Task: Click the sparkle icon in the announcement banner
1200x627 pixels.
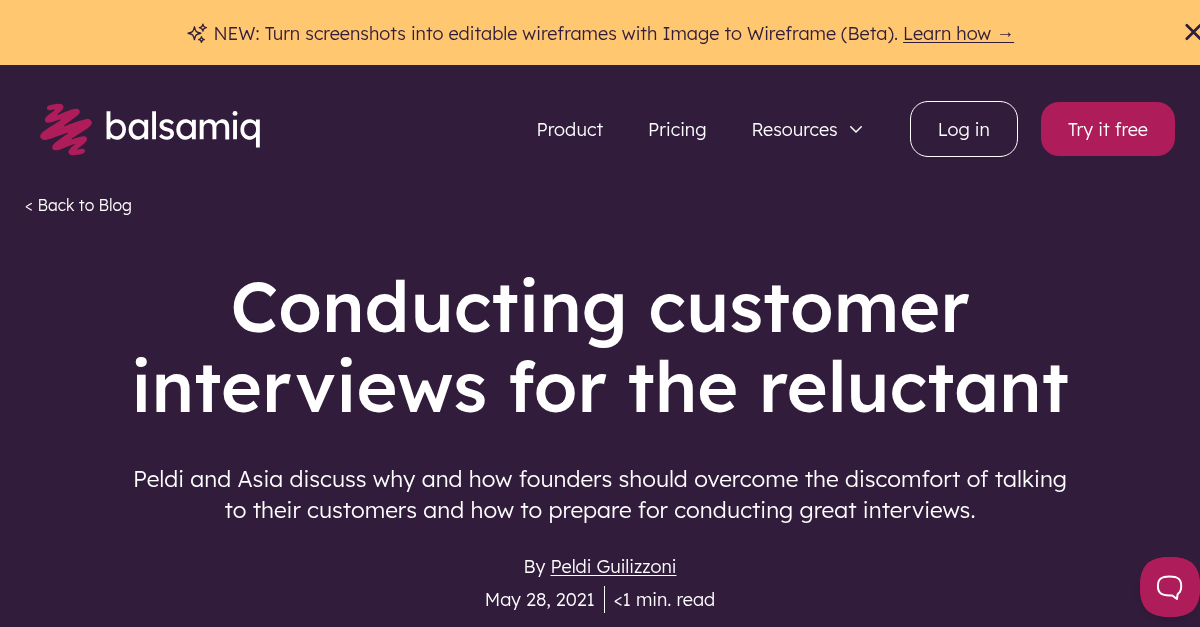Action: [x=196, y=33]
